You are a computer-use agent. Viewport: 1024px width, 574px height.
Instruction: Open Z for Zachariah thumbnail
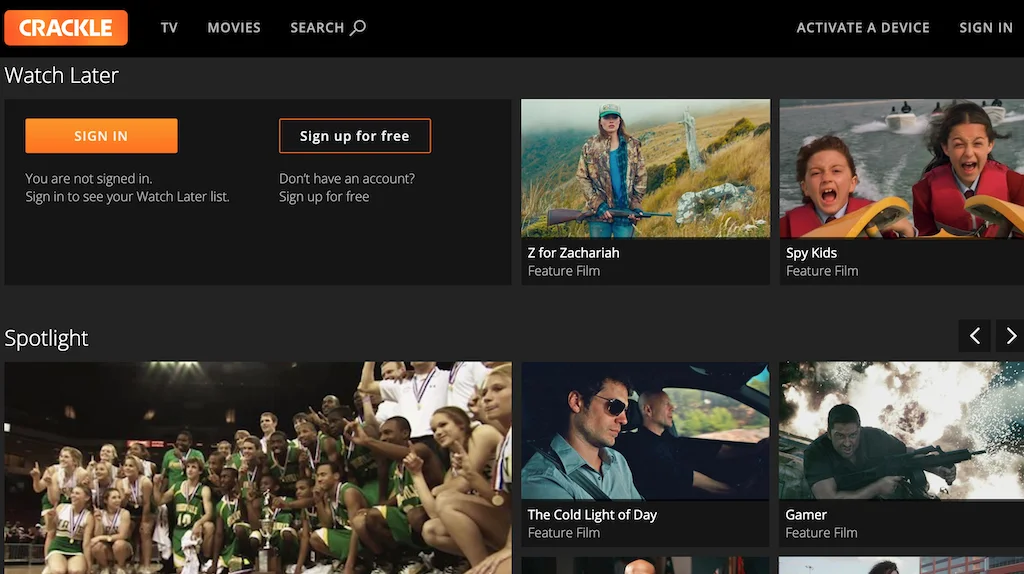tap(645, 168)
